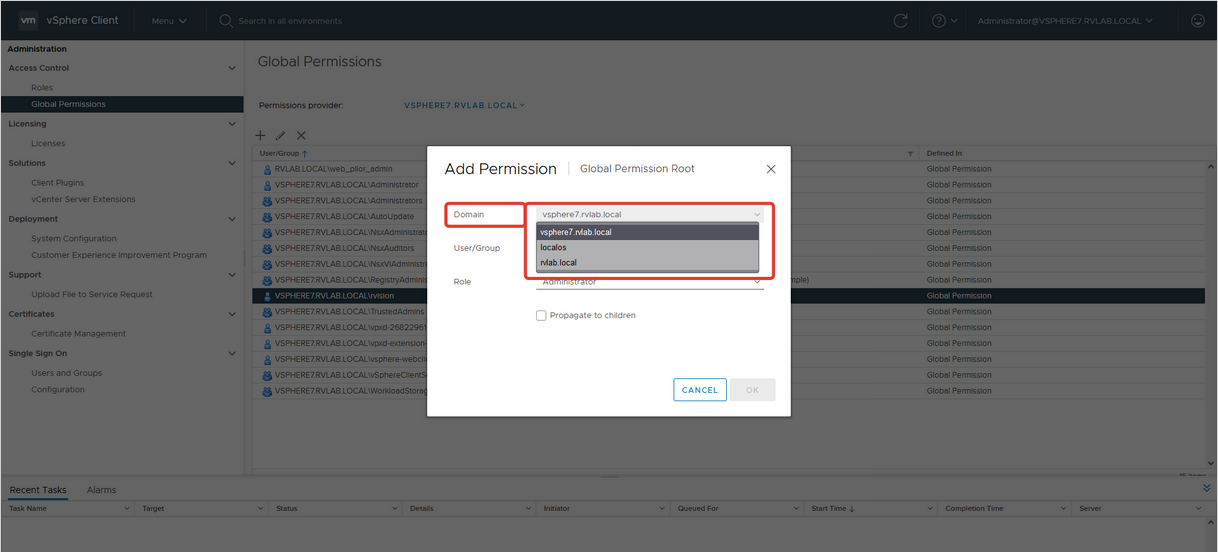Open Status column filter dropdown
This screenshot has width=1218, height=552.
point(394,508)
